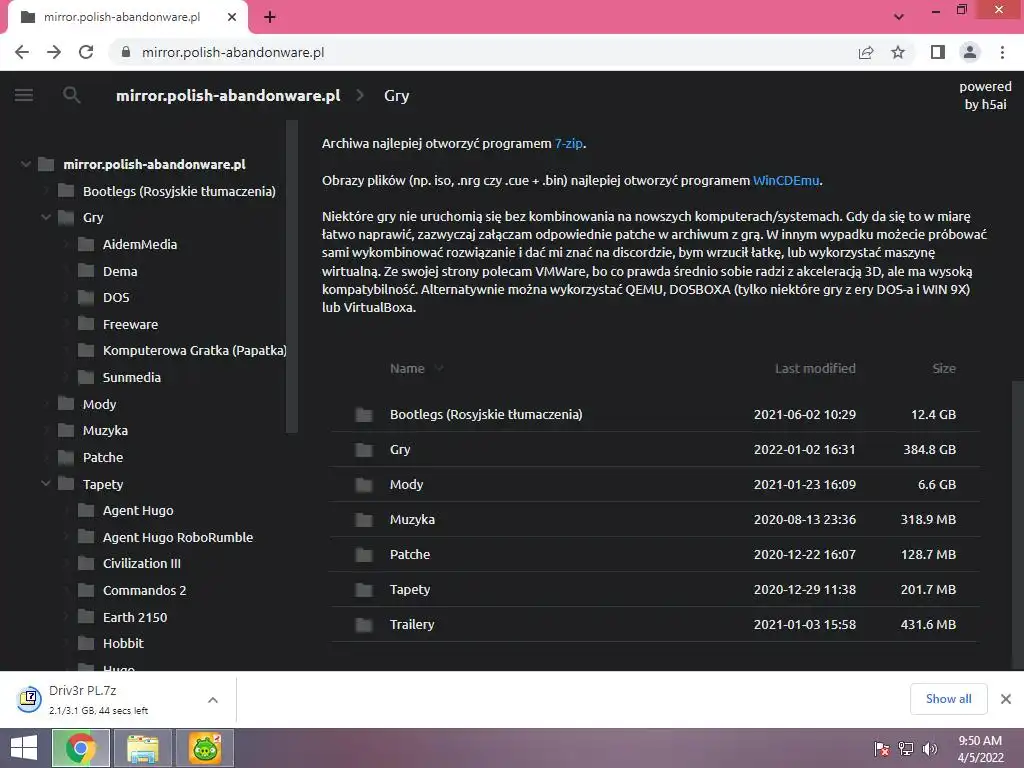Click the Action Center flag tray icon
This screenshot has width=1024, height=768.
pos(882,749)
